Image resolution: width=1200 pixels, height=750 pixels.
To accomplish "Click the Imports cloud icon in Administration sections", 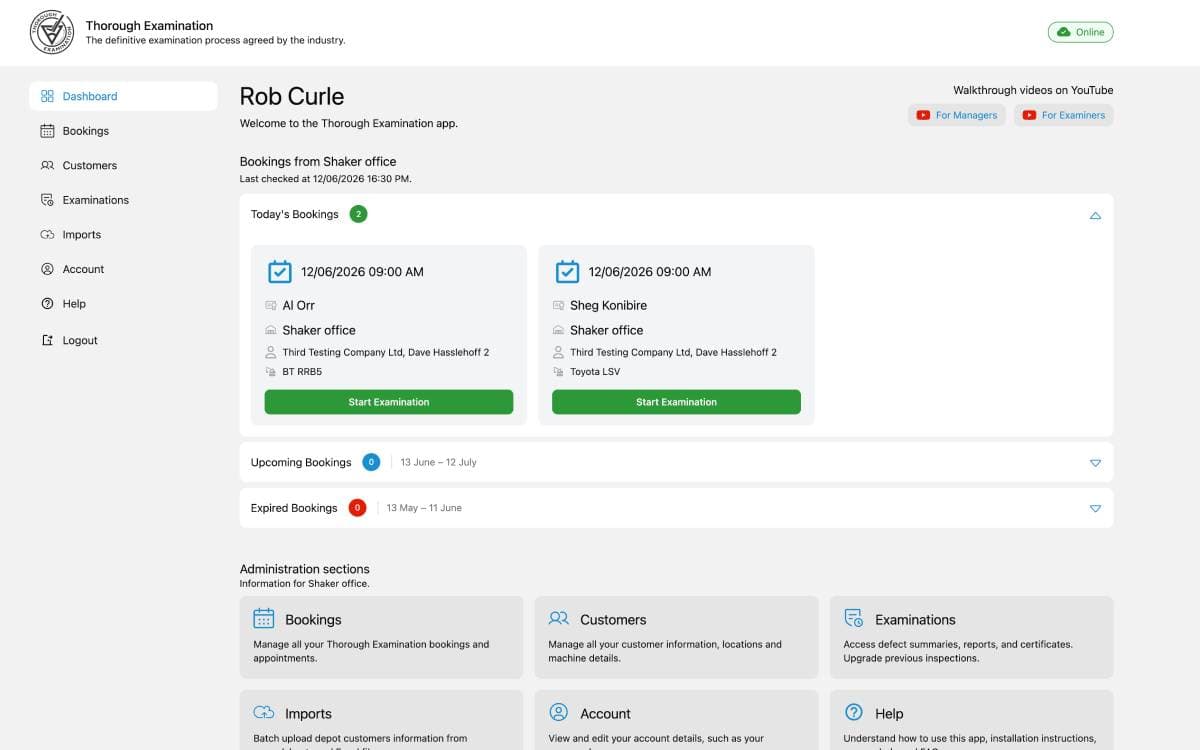I will tap(264, 713).
